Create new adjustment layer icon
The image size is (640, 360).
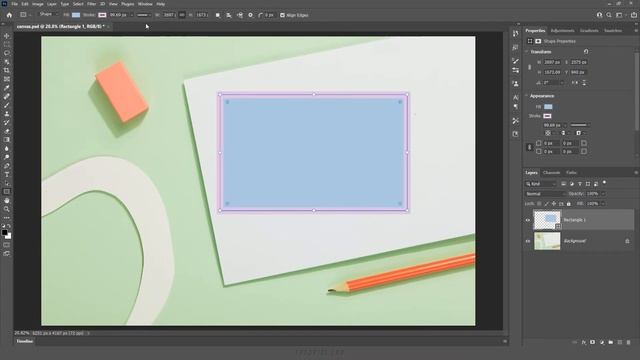[x=602, y=342]
